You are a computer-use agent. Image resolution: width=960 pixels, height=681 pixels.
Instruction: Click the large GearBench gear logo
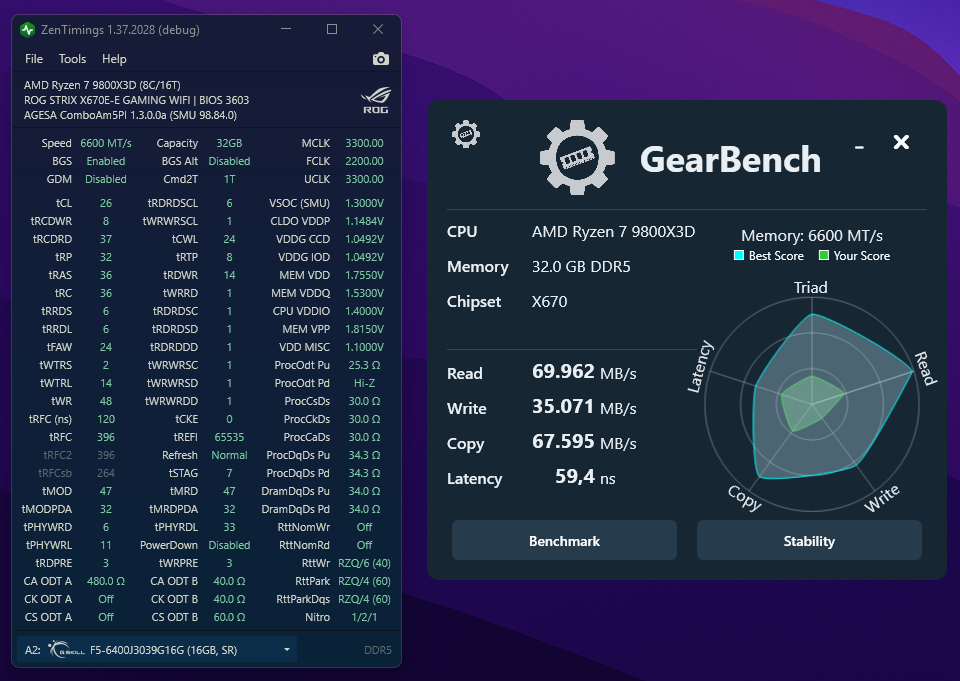[x=577, y=157]
